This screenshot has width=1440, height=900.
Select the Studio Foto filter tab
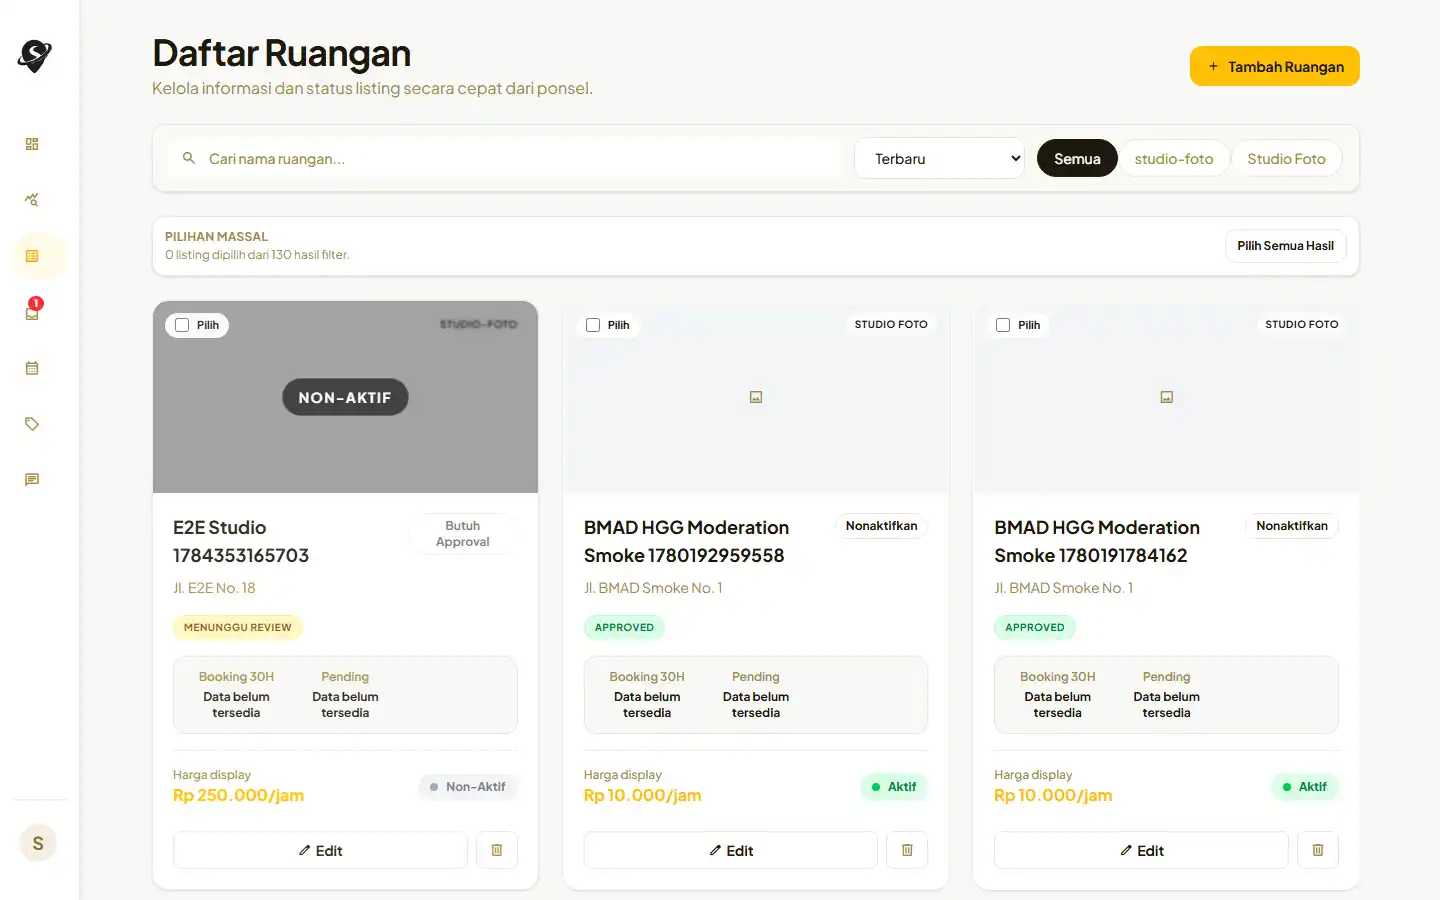coord(1286,158)
